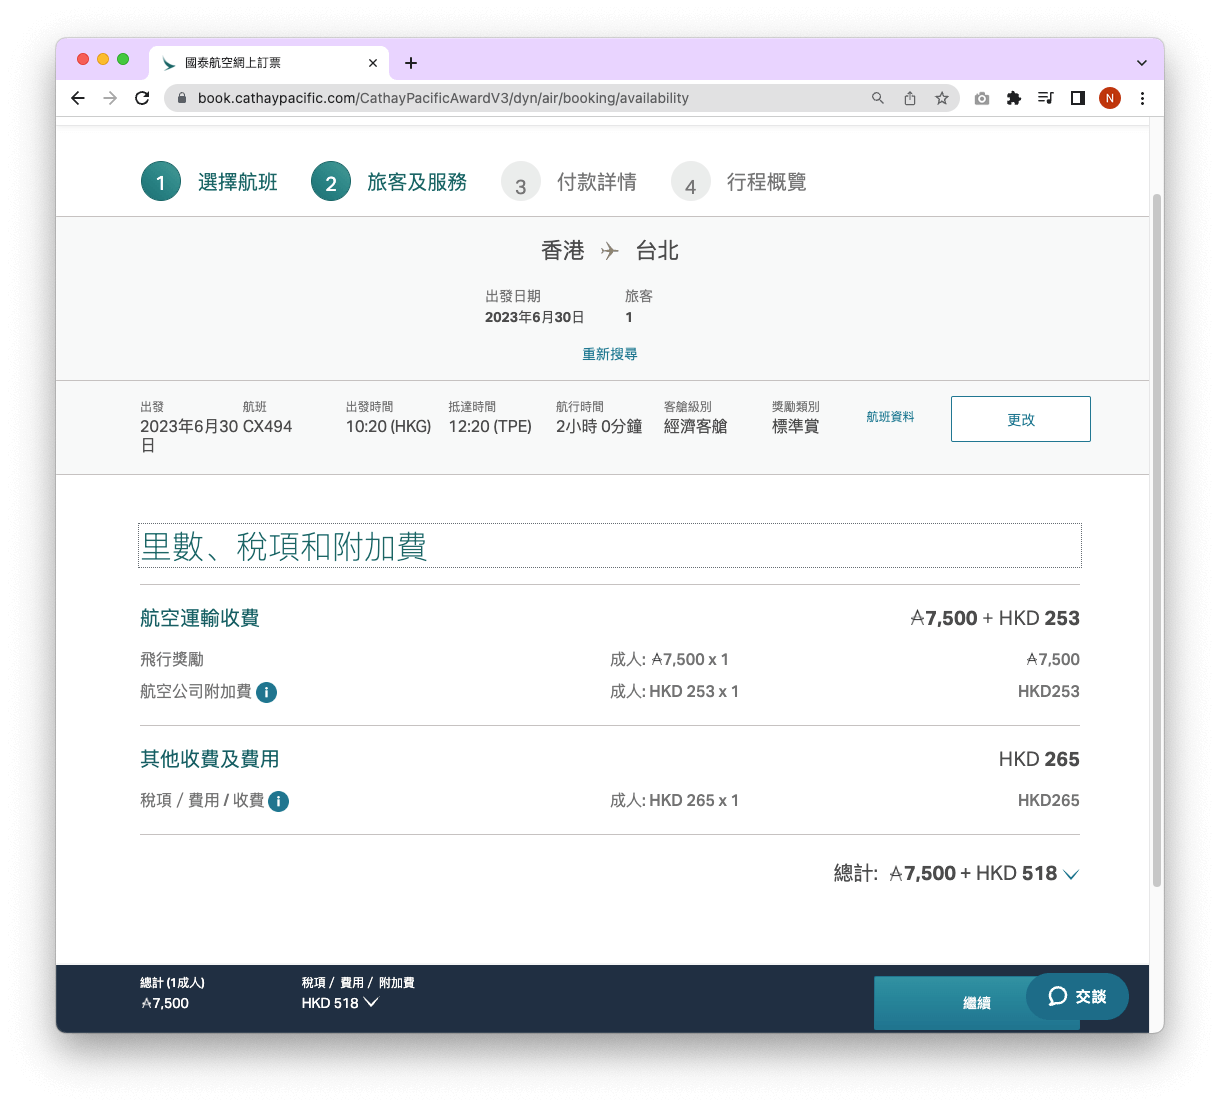The height and width of the screenshot is (1107, 1220).
Task: Click the 飛行獎勵 row label
Action: click(x=172, y=659)
